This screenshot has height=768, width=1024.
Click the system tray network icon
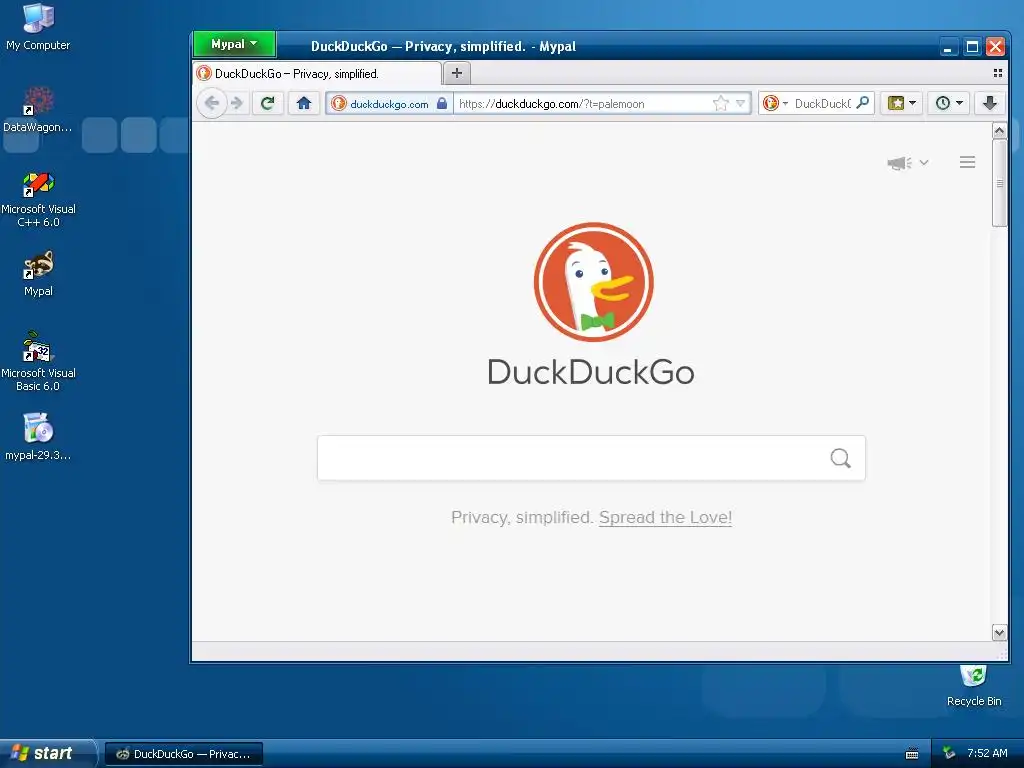[949, 753]
